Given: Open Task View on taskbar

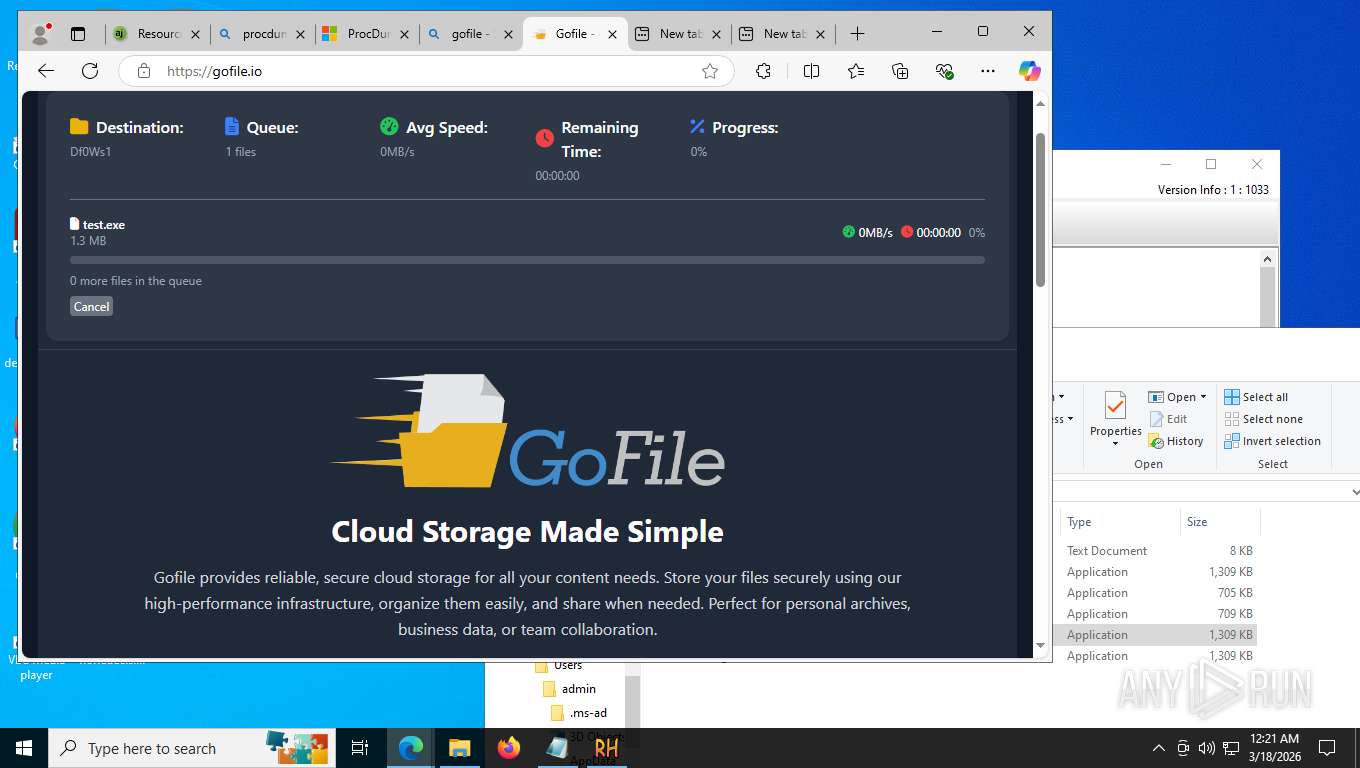Looking at the screenshot, I should 360,748.
